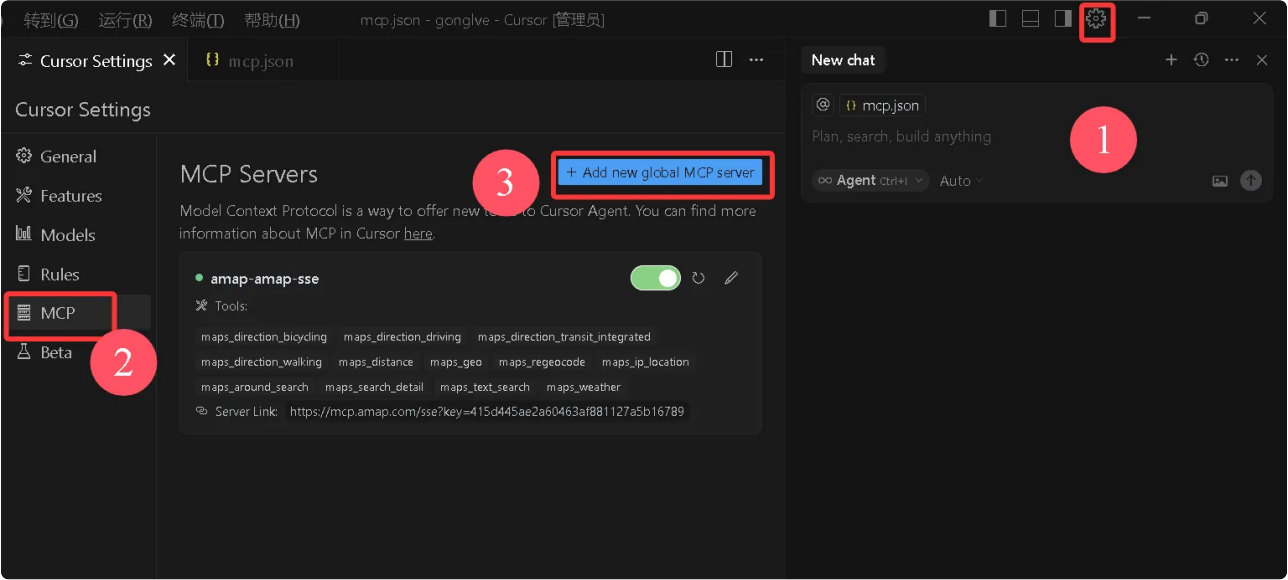
Task: Show chat history
Action: (x=1201, y=60)
